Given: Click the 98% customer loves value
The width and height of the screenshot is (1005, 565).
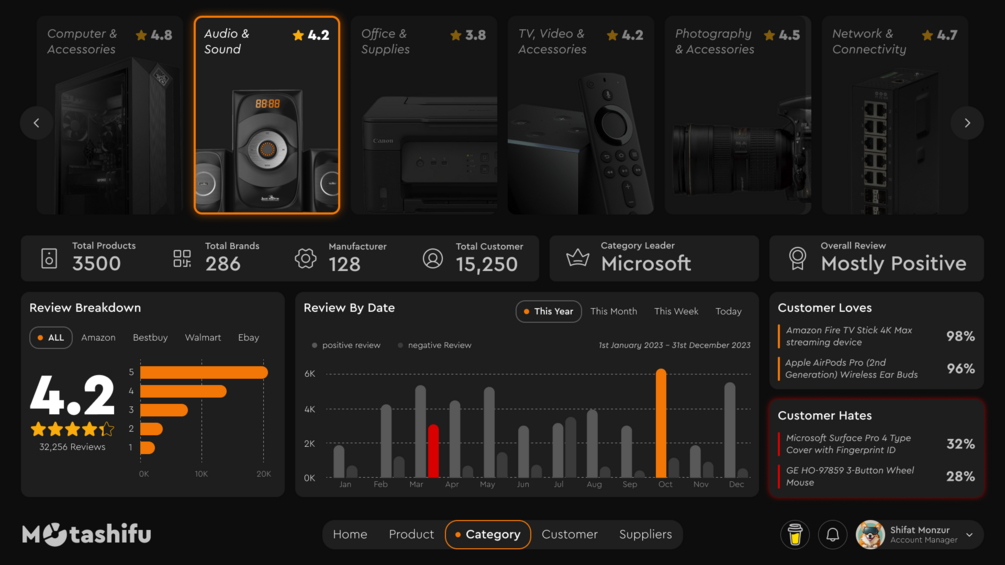Looking at the screenshot, I should pyautogui.click(x=960, y=336).
